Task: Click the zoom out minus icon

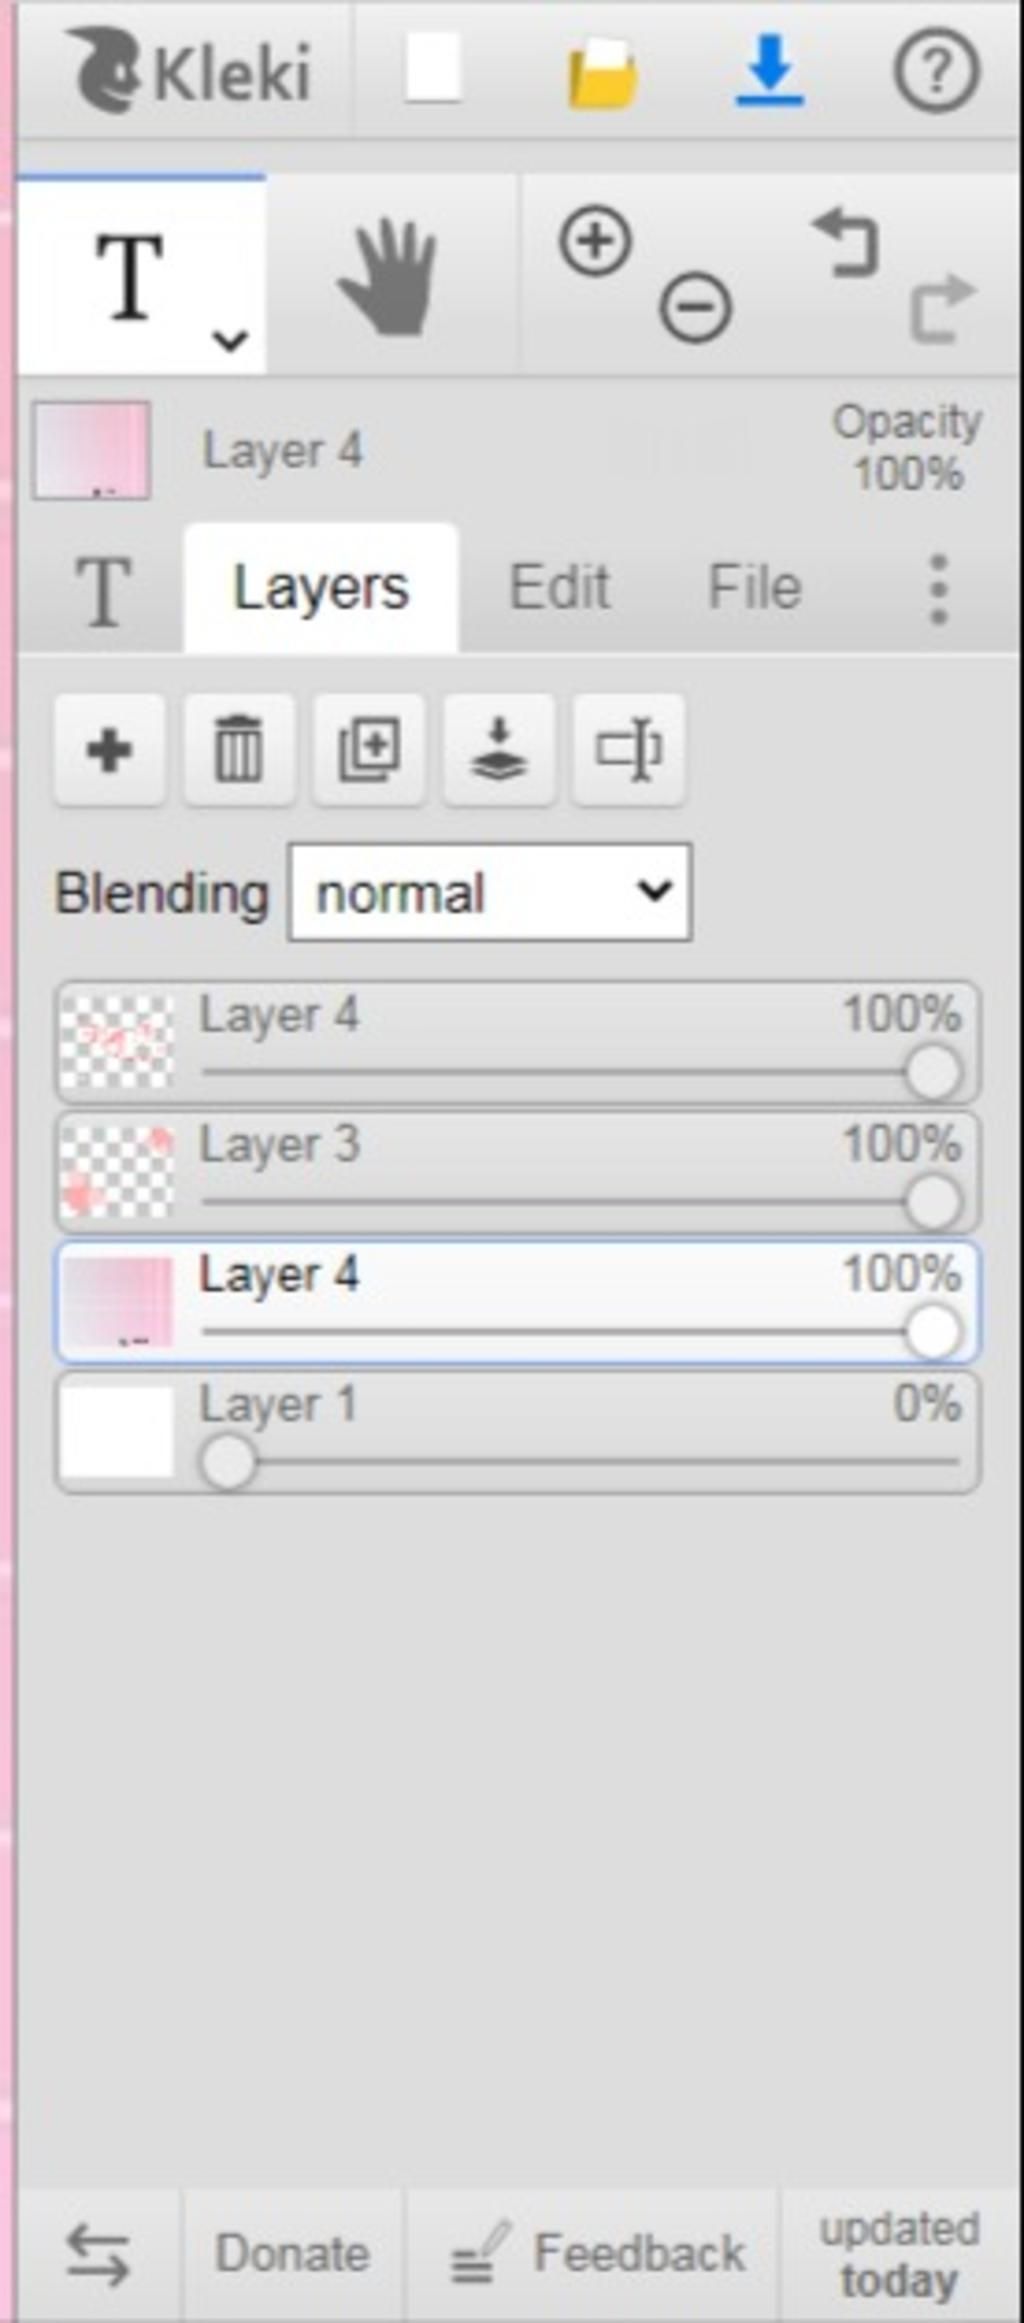Action: tap(695, 307)
